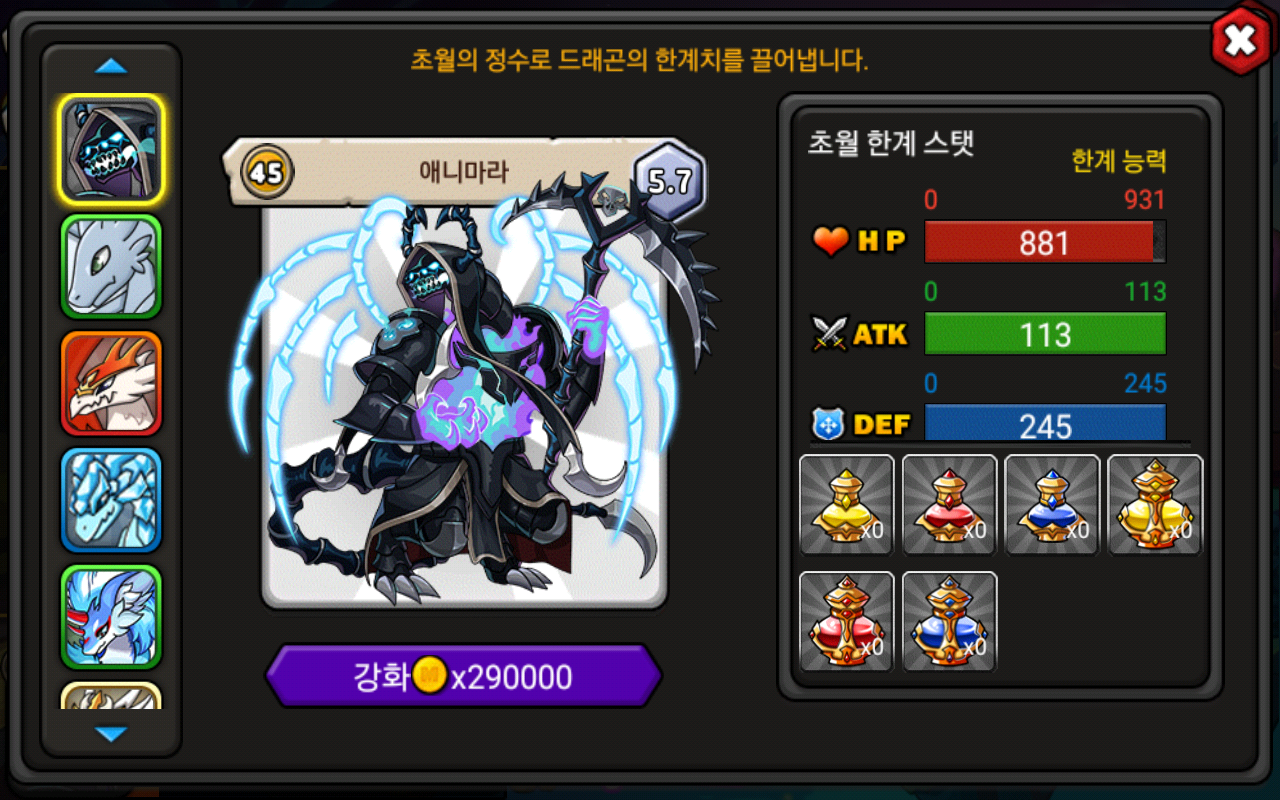
Task: Select the red-orange horned dragon portrait
Action: click(111, 384)
